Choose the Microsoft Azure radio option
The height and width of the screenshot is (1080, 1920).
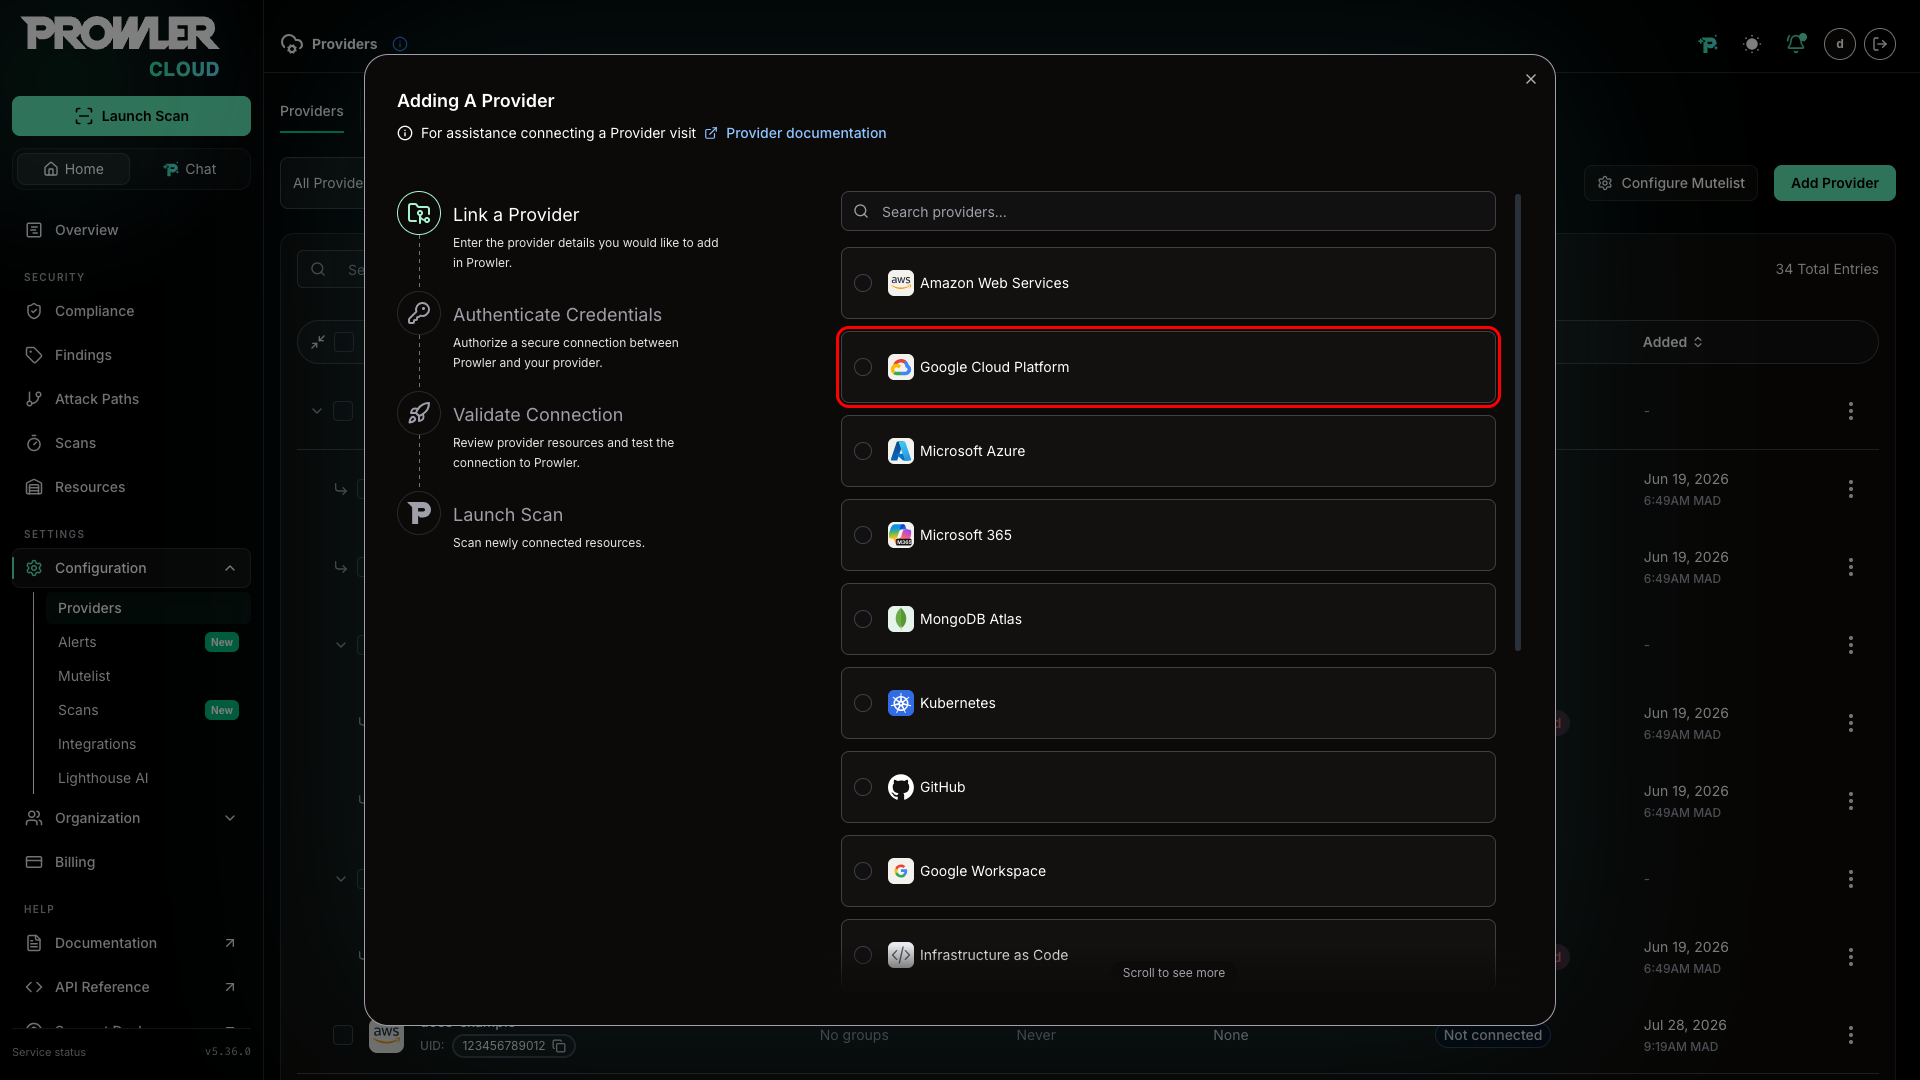point(863,451)
